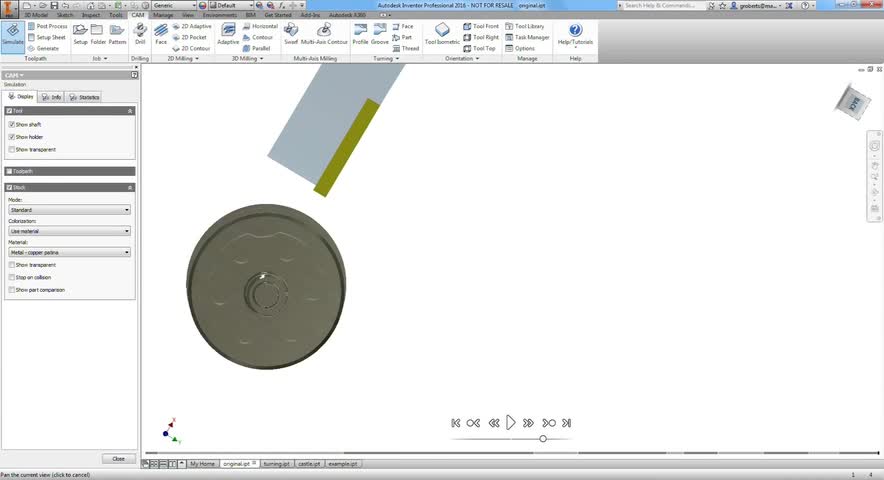Enable Show part comparison checkbox
The height and width of the screenshot is (480, 884).
click(x=12, y=290)
